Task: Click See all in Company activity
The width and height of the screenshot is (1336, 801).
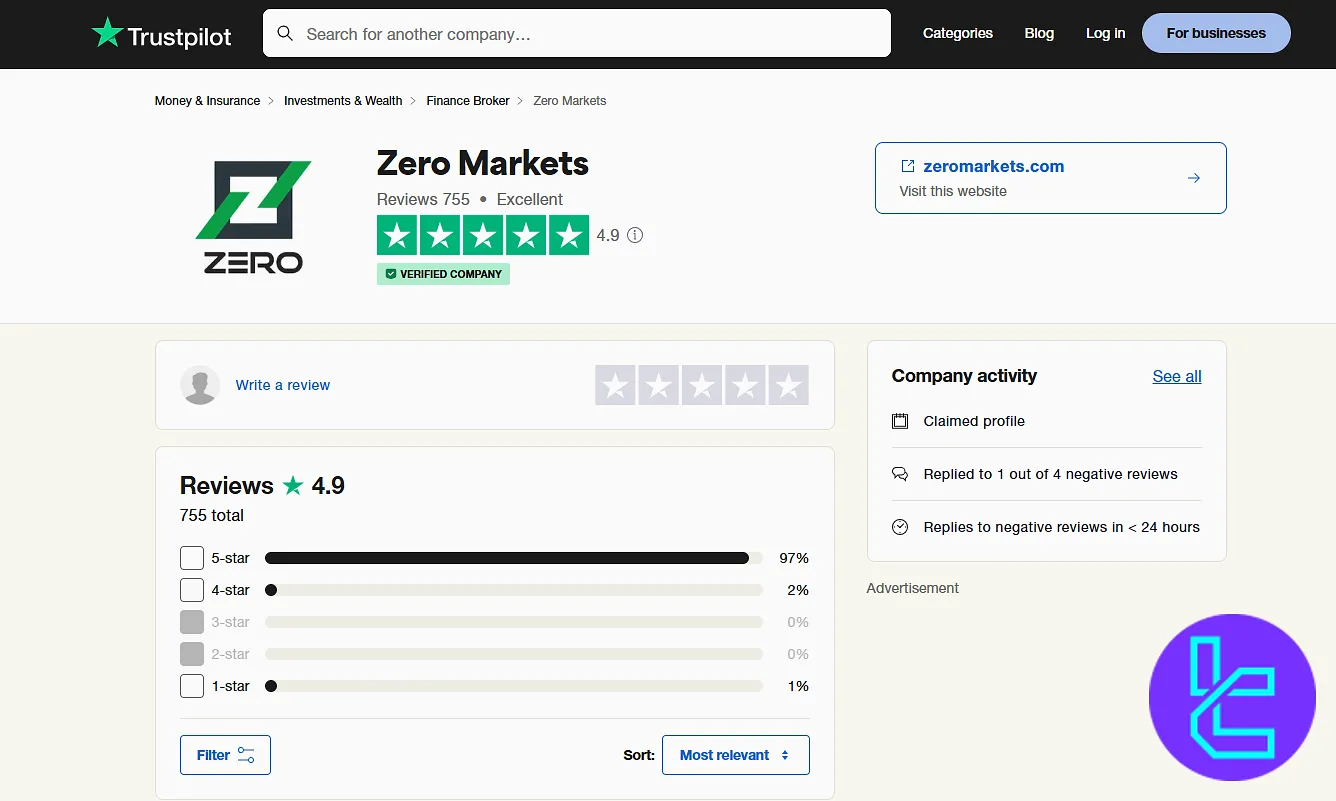Action: pos(1177,376)
